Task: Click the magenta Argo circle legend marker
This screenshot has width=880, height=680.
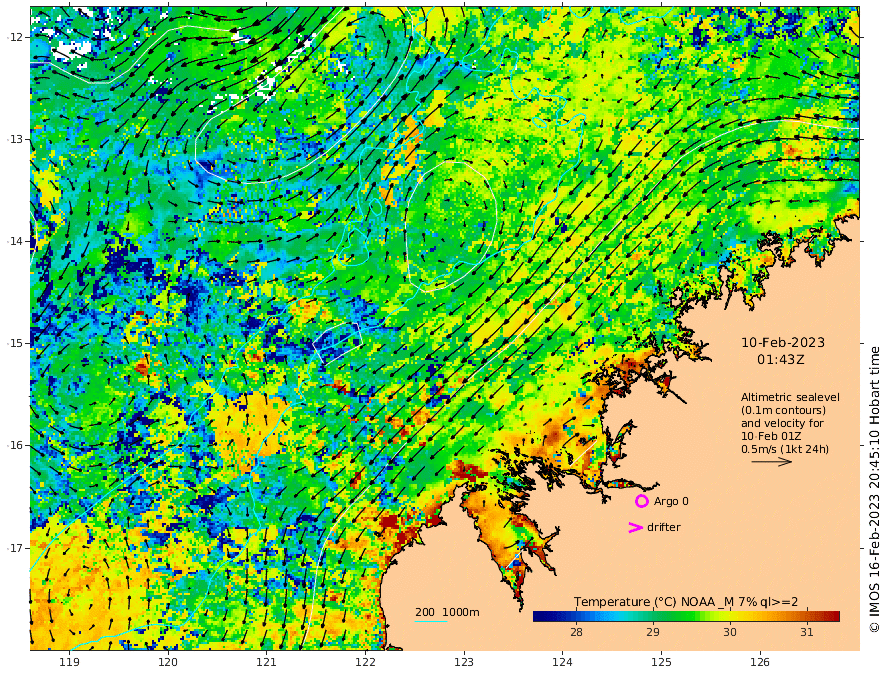Action: 641,501
